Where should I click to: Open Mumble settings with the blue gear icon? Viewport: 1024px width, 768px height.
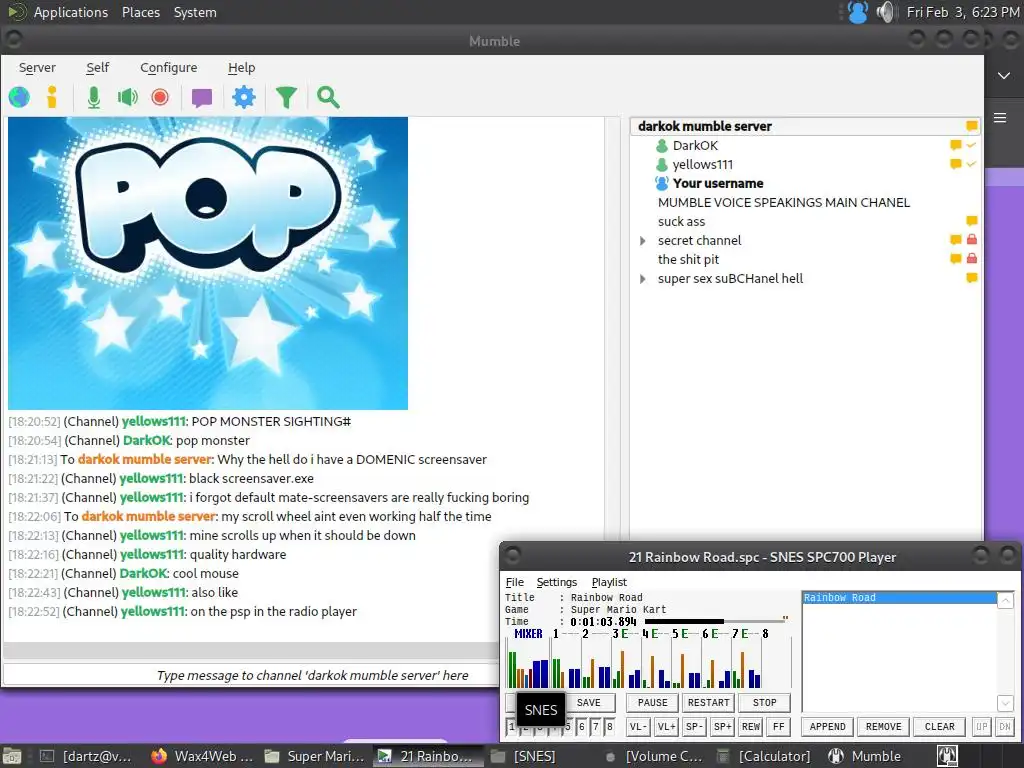[244, 97]
